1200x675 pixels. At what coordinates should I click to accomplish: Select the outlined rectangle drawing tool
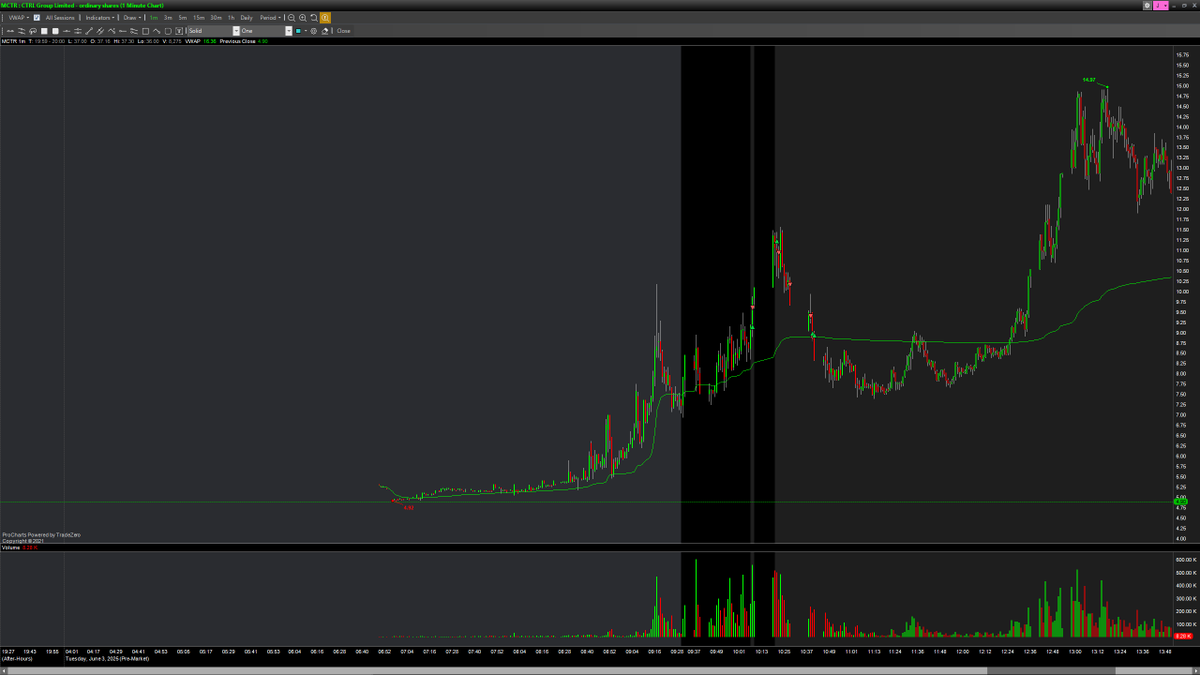point(145,31)
